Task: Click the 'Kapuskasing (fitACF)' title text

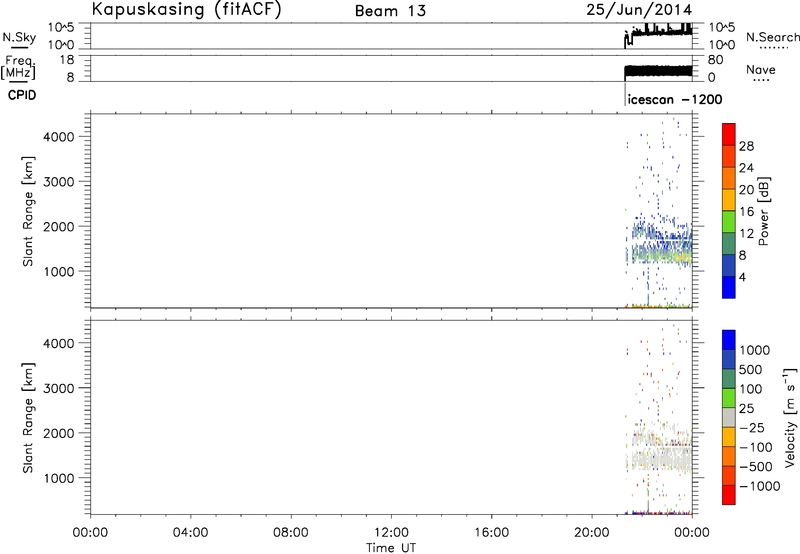Action: pyautogui.click(x=186, y=9)
